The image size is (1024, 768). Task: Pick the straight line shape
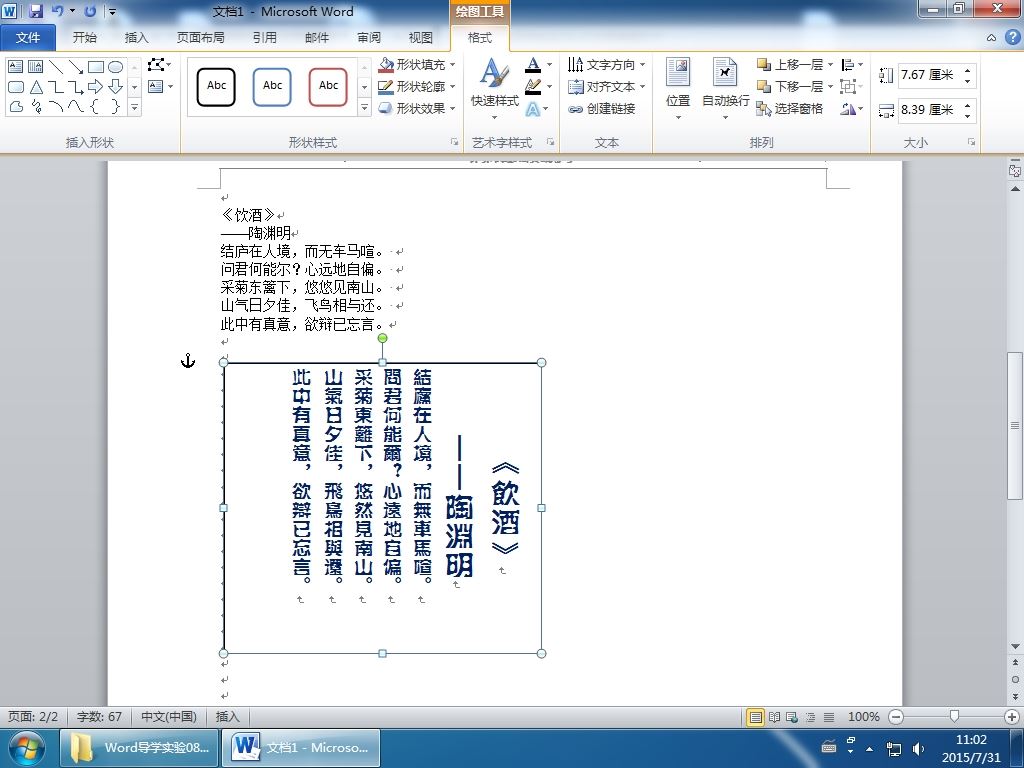(56, 67)
